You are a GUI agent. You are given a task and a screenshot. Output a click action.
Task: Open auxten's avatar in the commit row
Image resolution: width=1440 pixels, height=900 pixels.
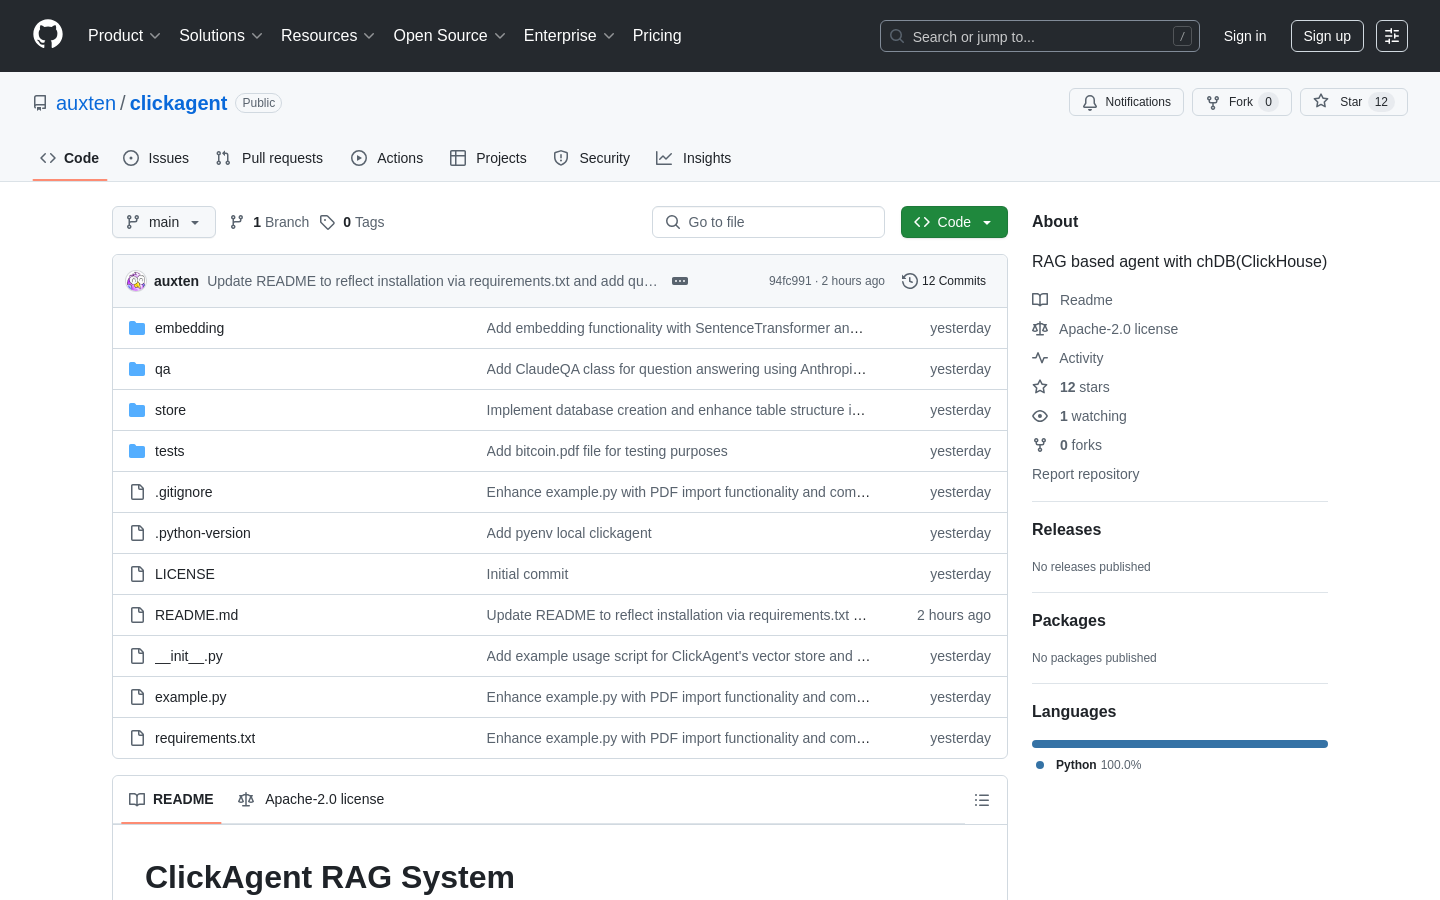(x=136, y=281)
